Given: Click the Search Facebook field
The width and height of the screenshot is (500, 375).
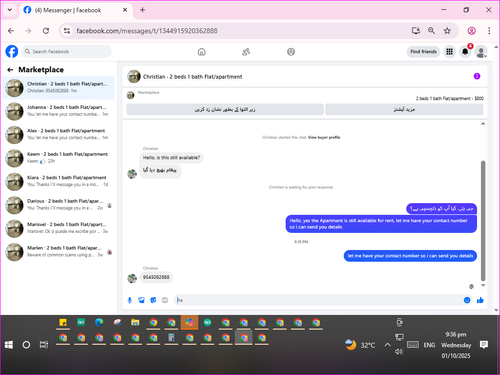Looking at the screenshot, I should [67, 52].
